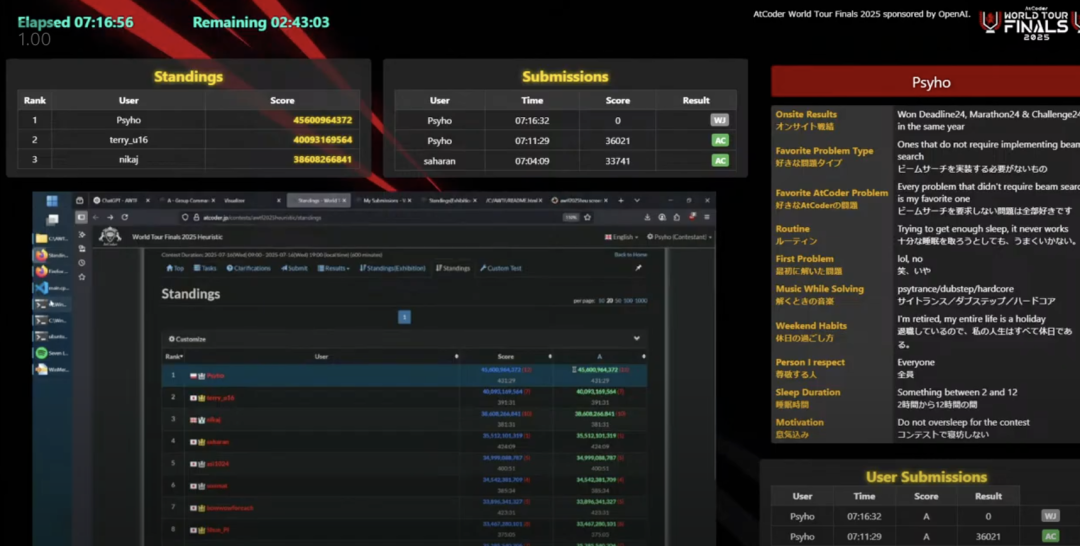1080x546 pixels.
Task: Open the VS Code main.cpp taskbar item
Action: click(52, 288)
